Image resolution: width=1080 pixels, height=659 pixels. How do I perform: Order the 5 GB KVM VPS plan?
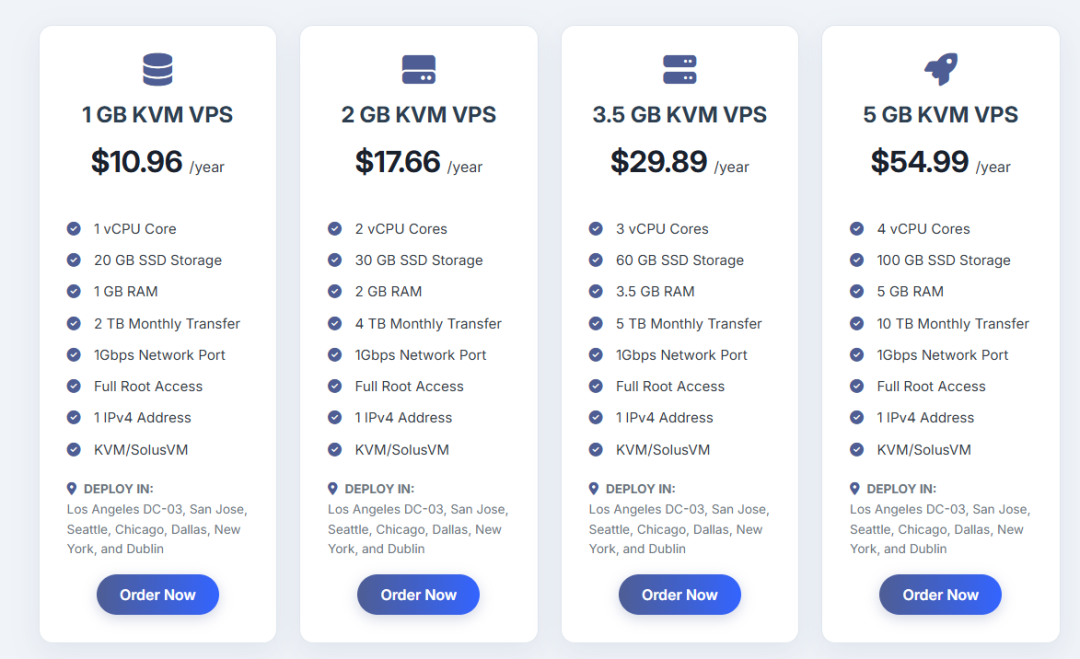[x=941, y=594]
